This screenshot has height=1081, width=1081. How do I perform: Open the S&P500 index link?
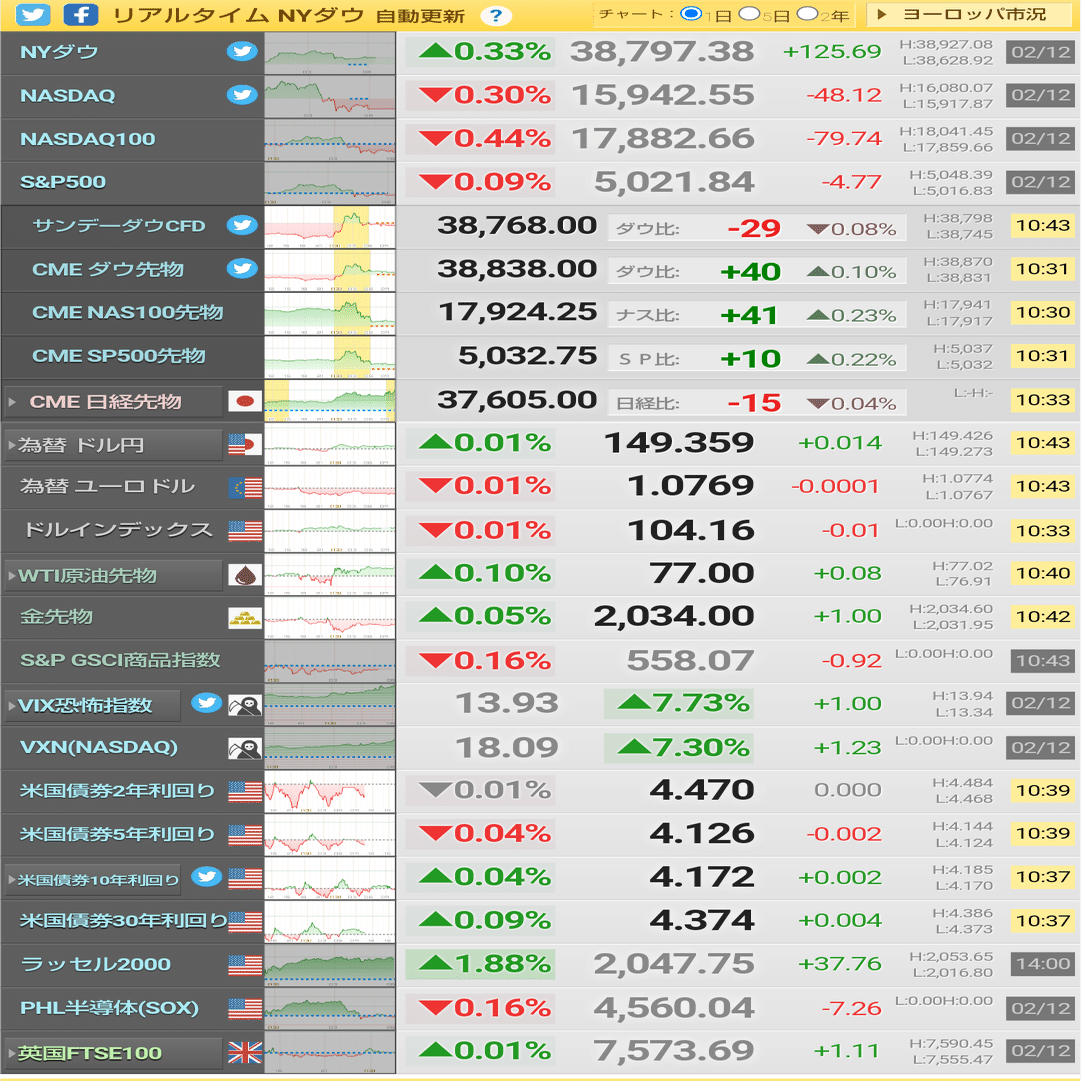click(x=63, y=182)
